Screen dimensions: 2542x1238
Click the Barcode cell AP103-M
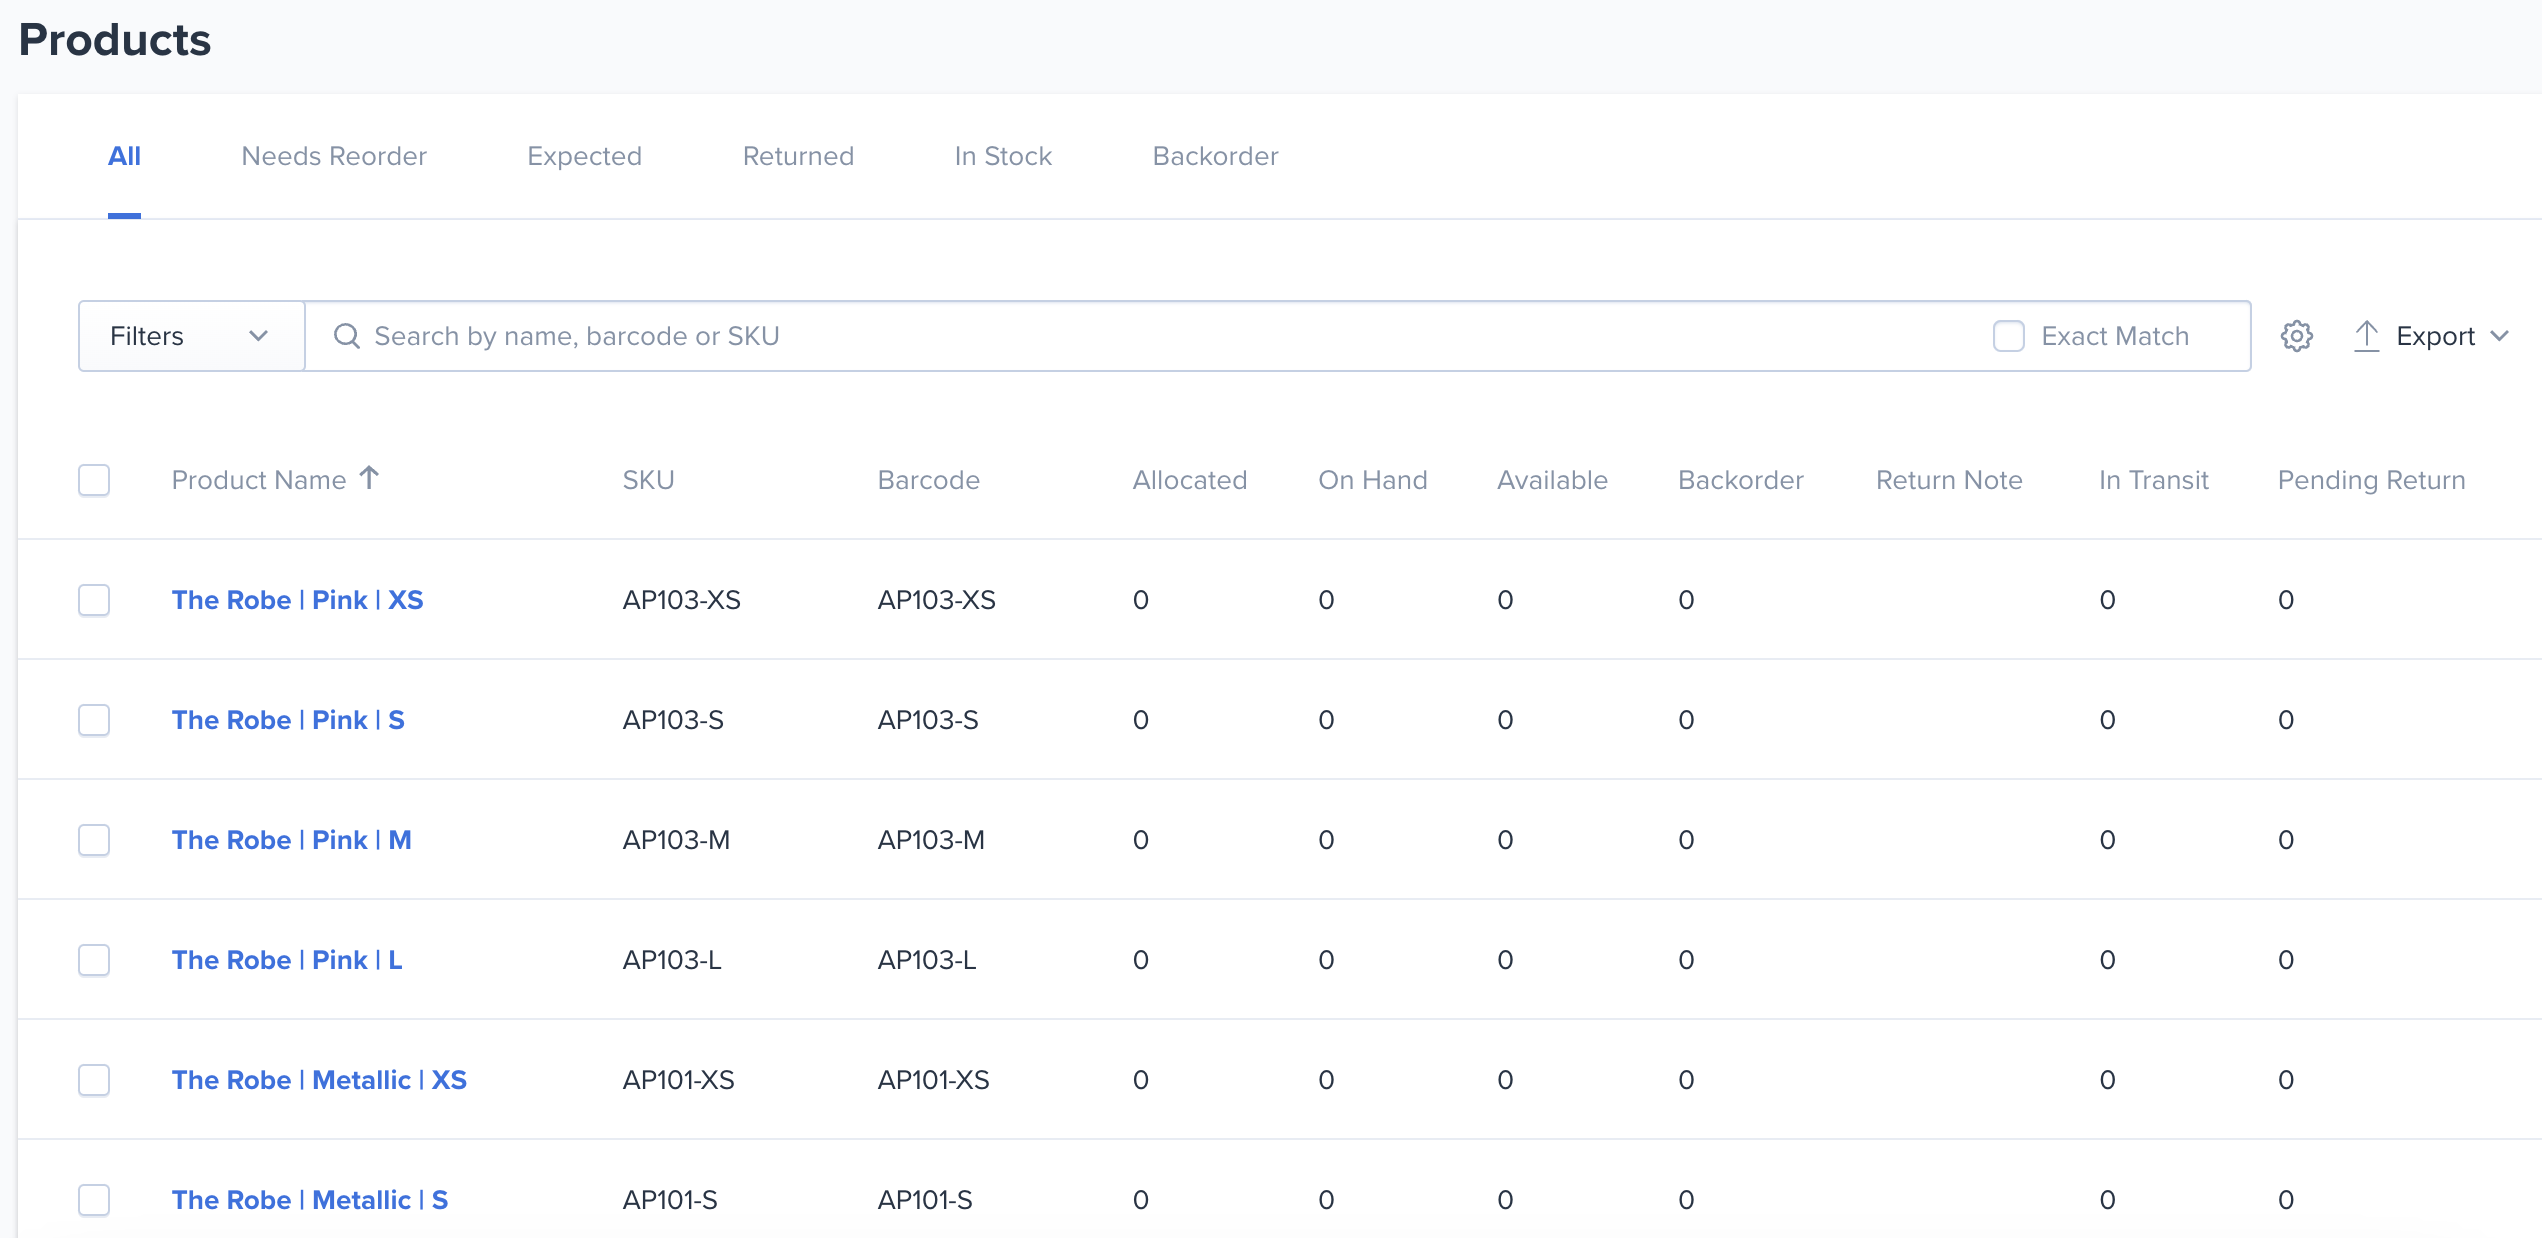click(930, 840)
